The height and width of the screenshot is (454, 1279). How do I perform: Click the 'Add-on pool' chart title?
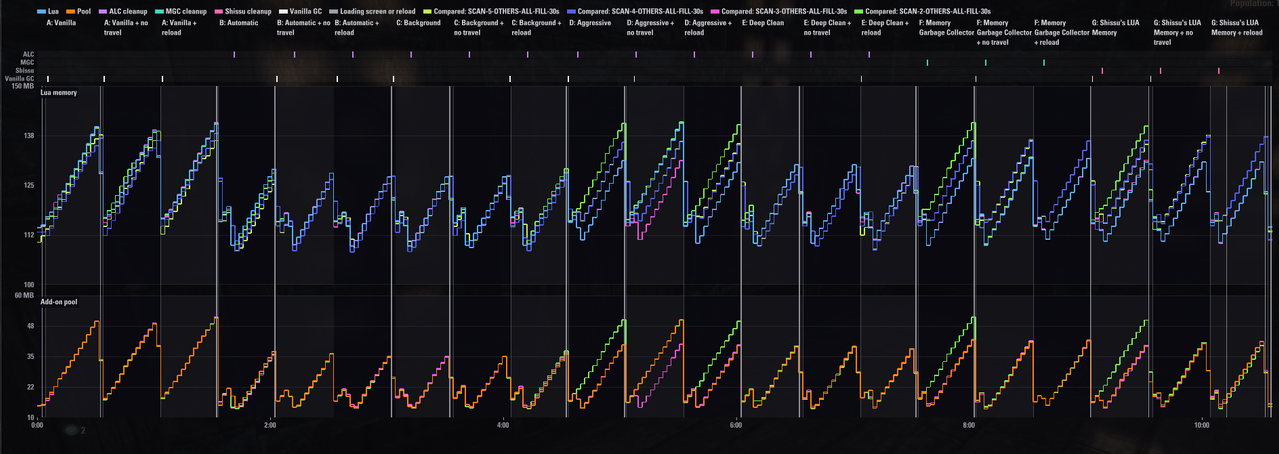click(x=59, y=303)
